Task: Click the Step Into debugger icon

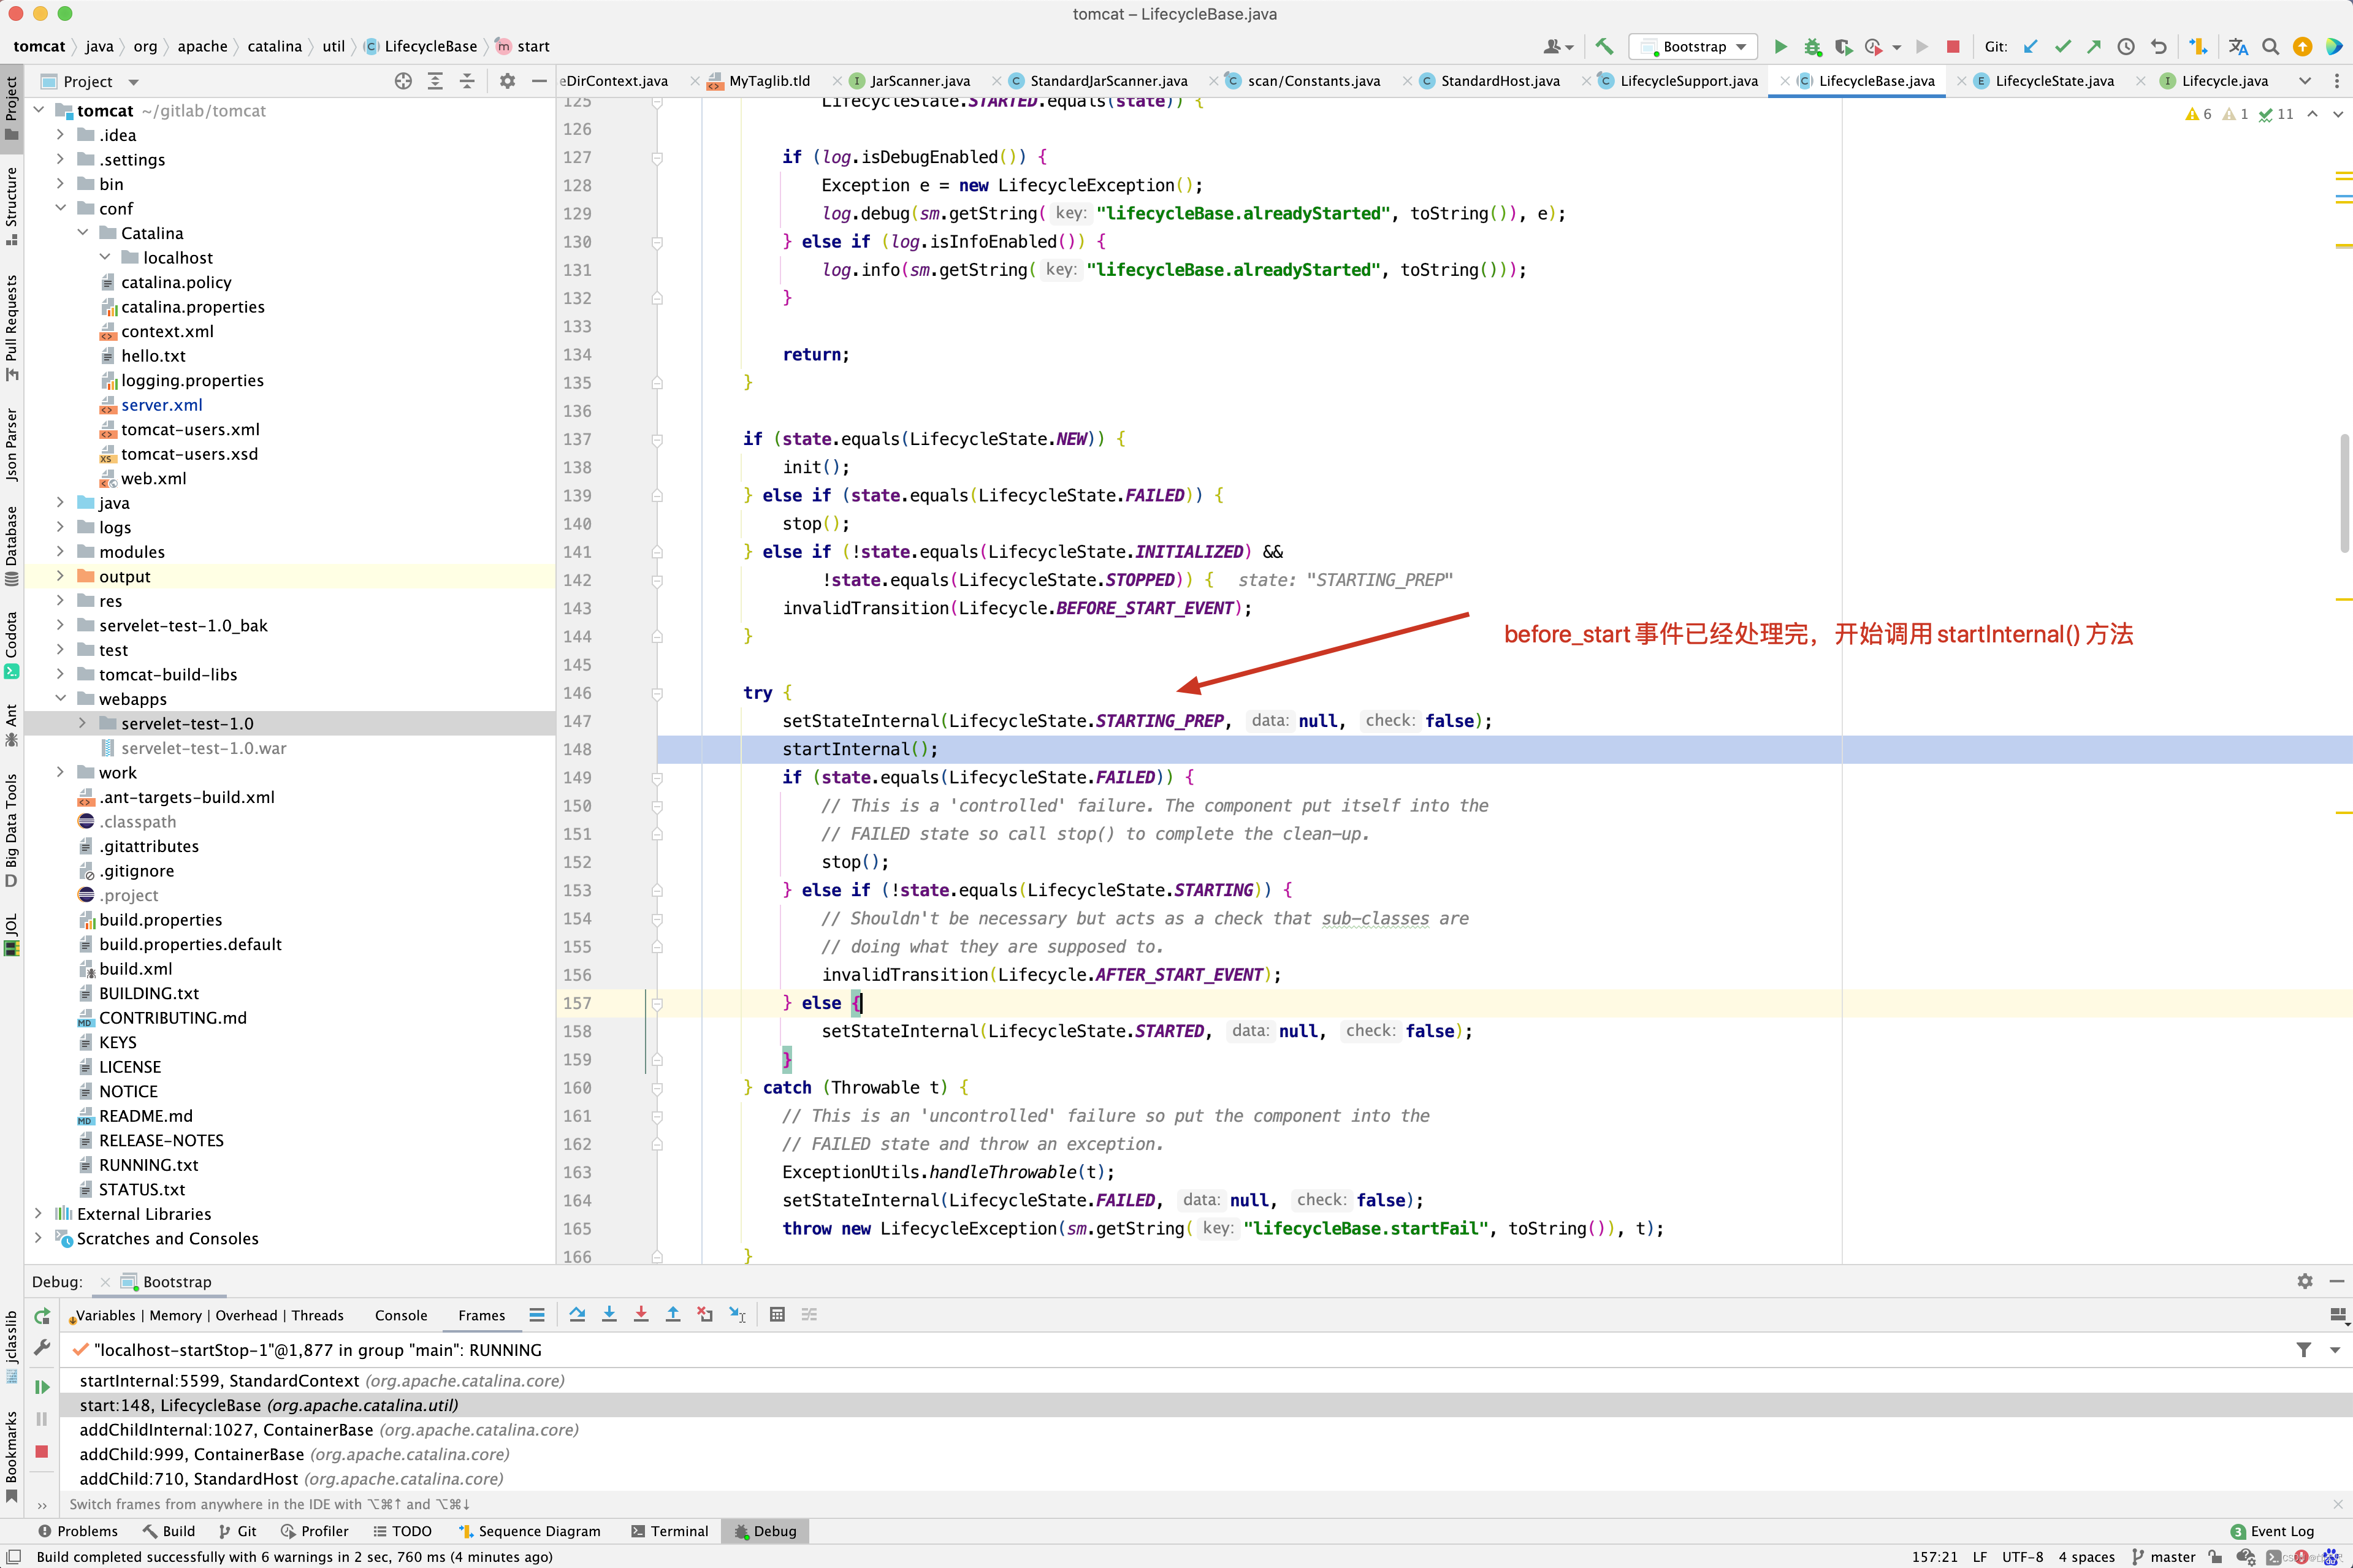Action: (609, 1315)
